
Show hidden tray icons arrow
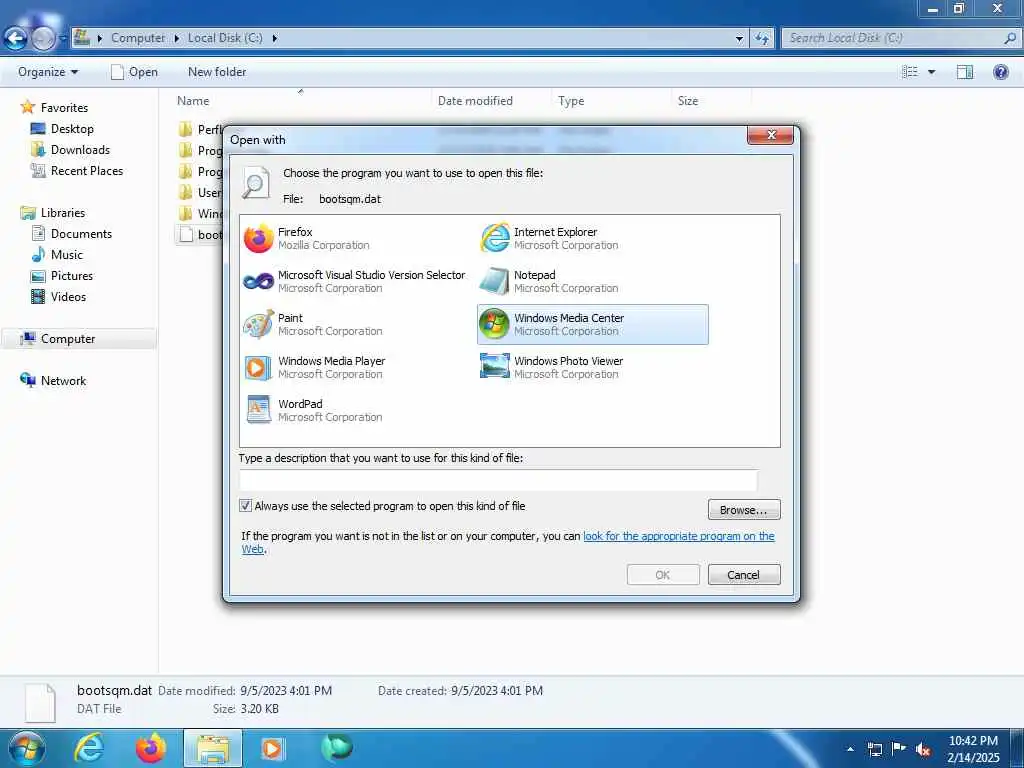click(x=850, y=749)
